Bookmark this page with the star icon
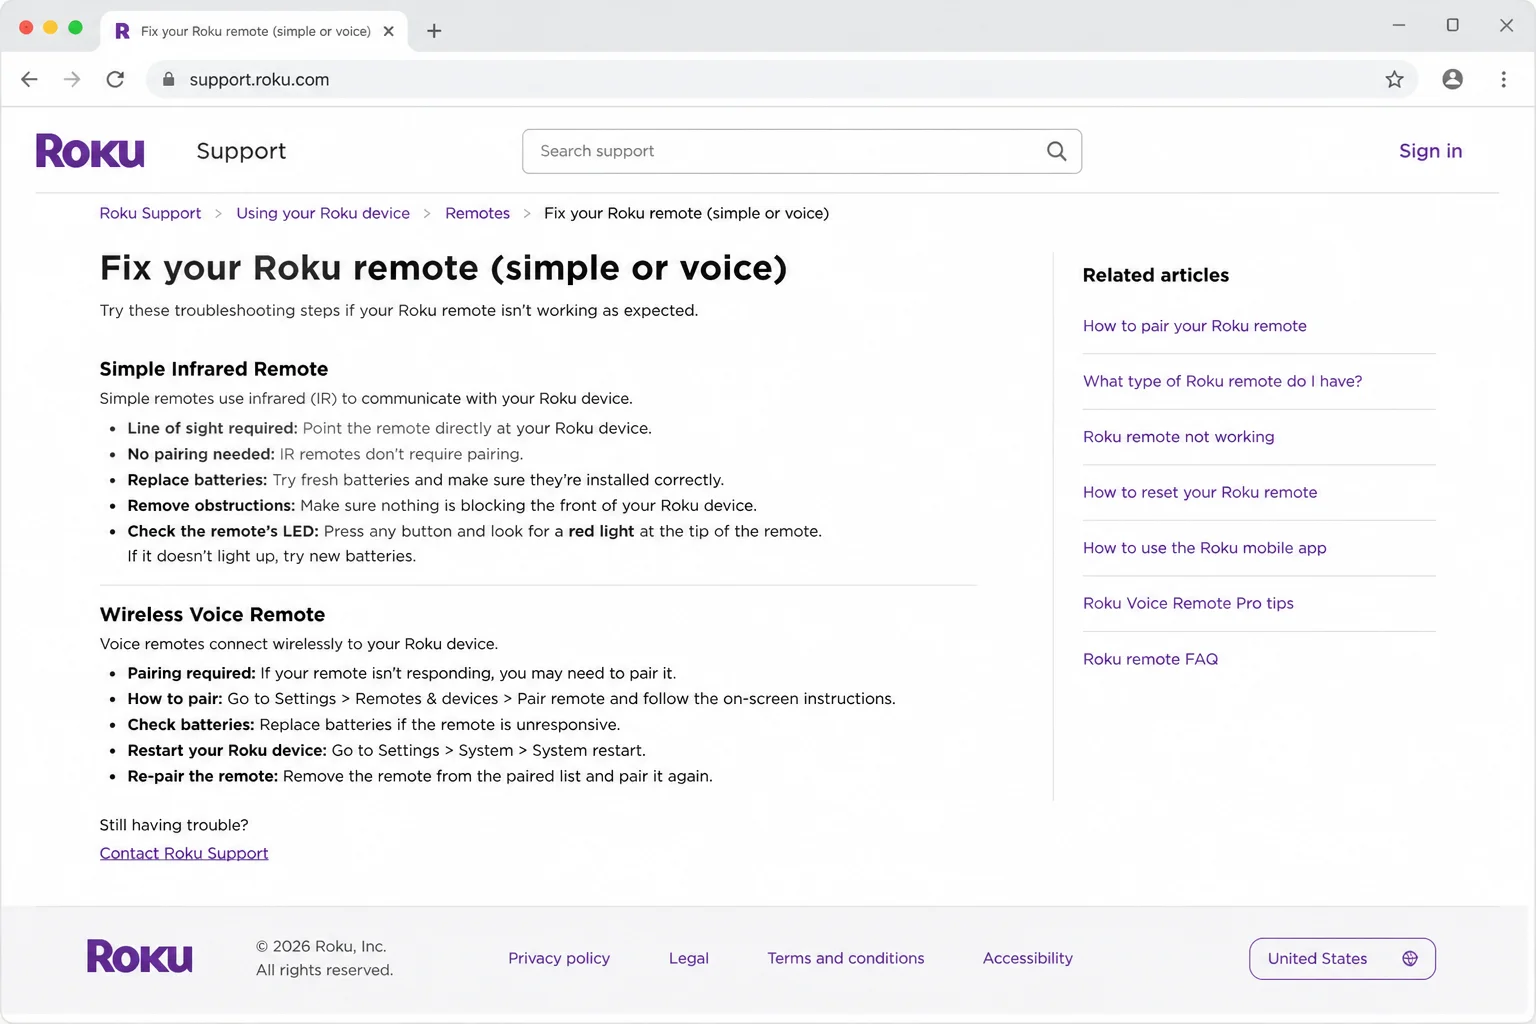This screenshot has height=1024, width=1536. click(x=1394, y=79)
